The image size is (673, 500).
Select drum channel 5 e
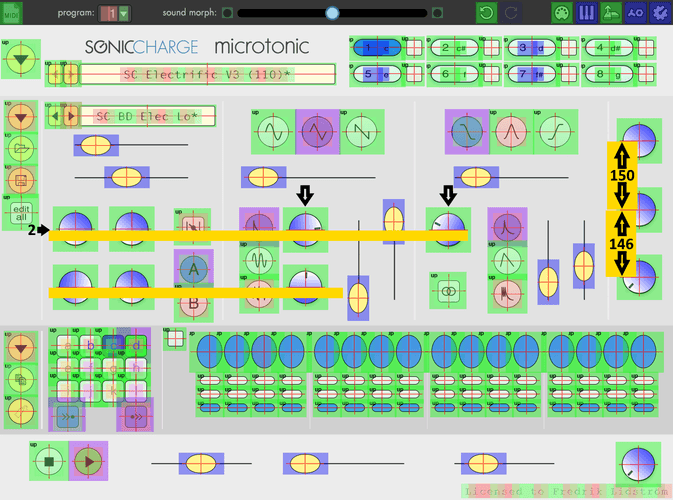(377, 74)
